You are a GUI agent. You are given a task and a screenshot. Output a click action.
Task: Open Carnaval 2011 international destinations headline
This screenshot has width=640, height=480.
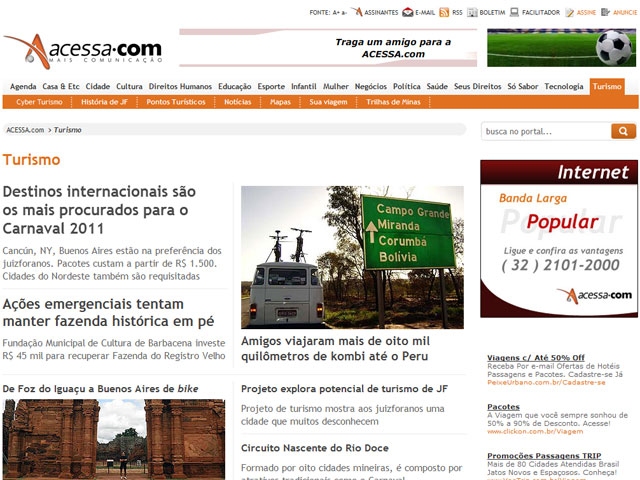click(x=99, y=210)
